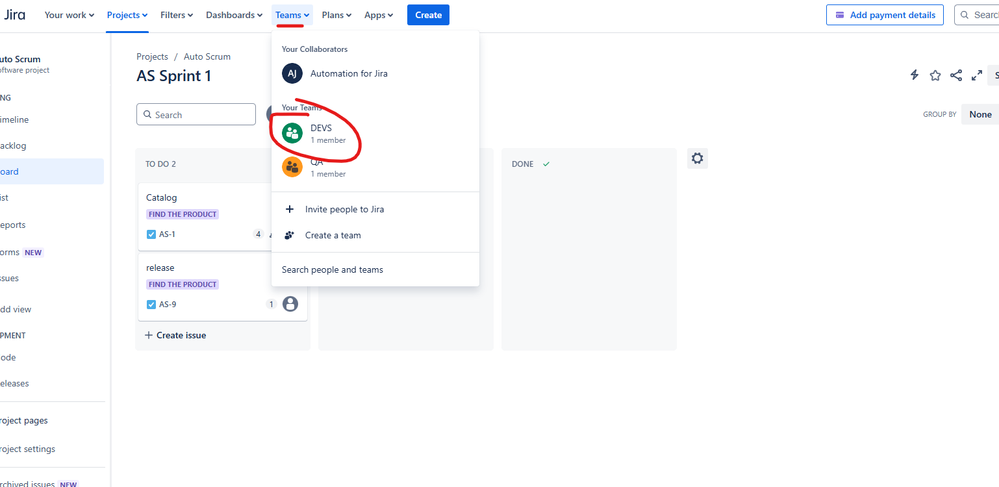Star the board with star icon
The width and height of the screenshot is (999, 487).
pyautogui.click(x=935, y=75)
